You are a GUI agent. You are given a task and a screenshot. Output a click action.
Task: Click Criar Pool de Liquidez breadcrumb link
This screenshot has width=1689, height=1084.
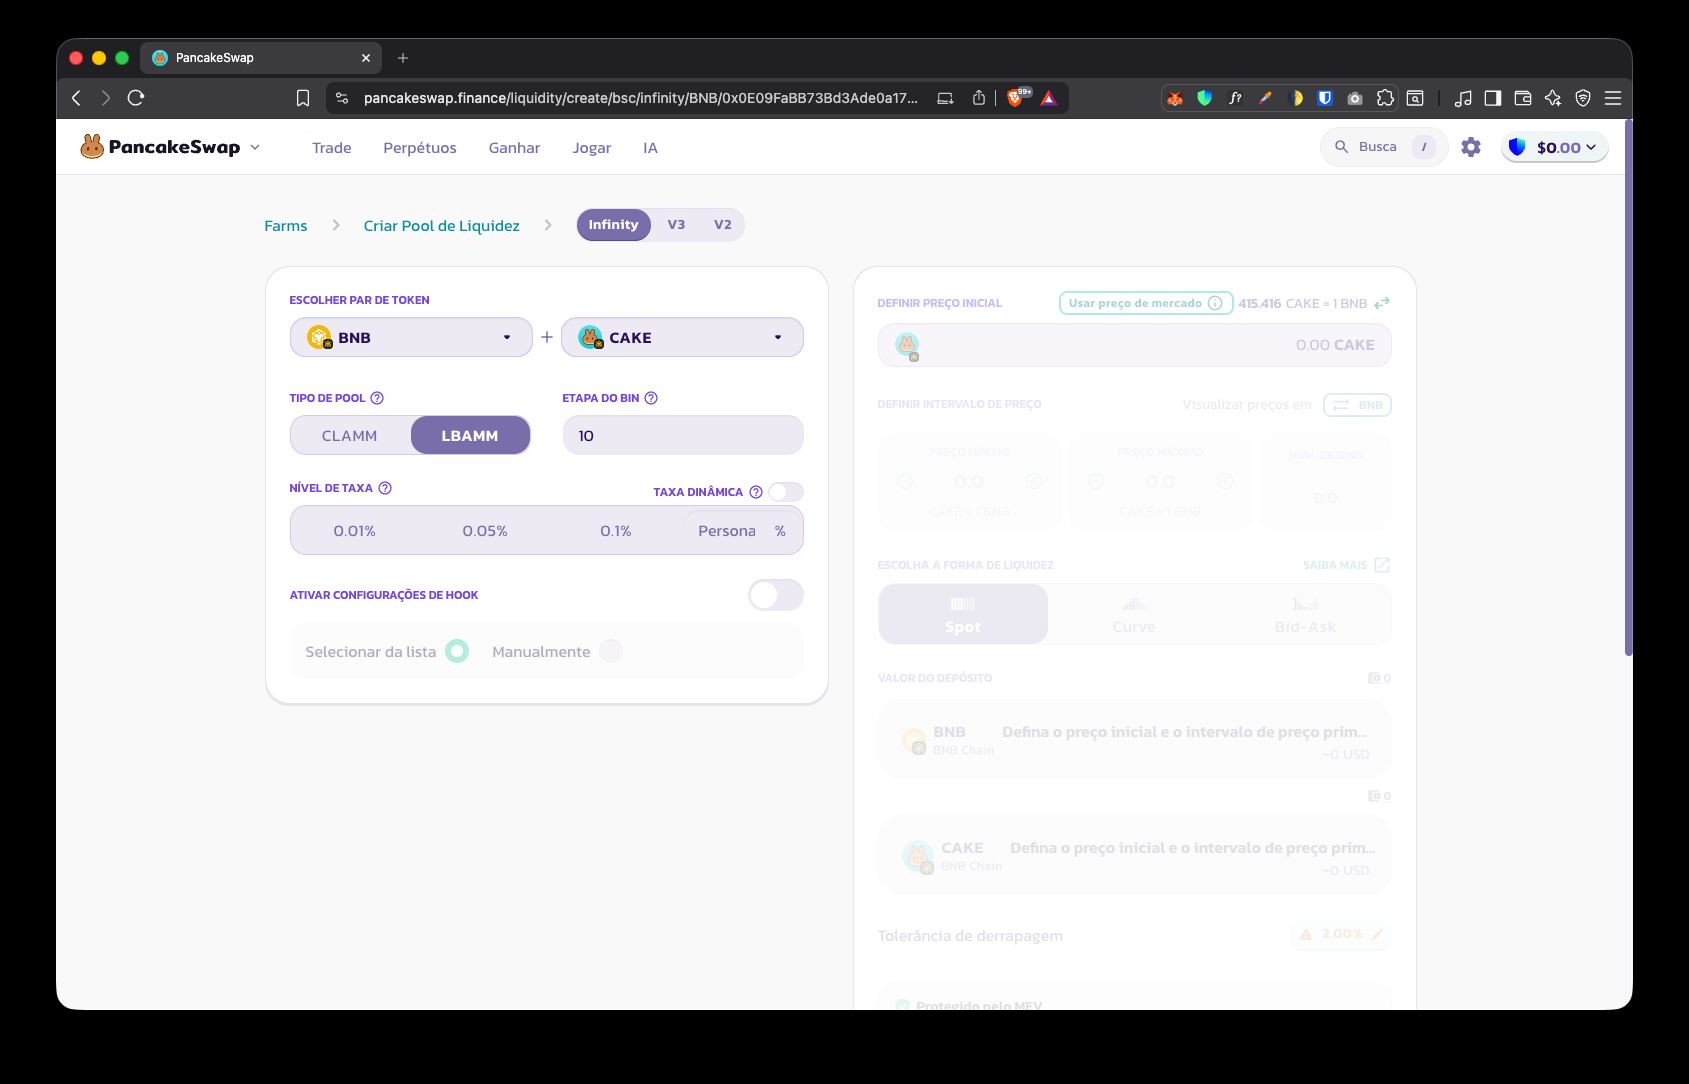pos(442,226)
